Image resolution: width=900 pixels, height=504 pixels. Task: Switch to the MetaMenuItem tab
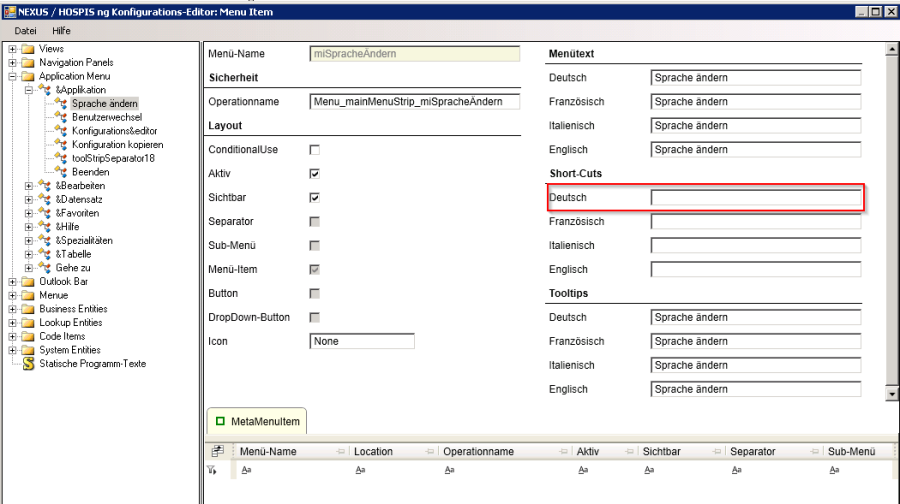point(257,422)
